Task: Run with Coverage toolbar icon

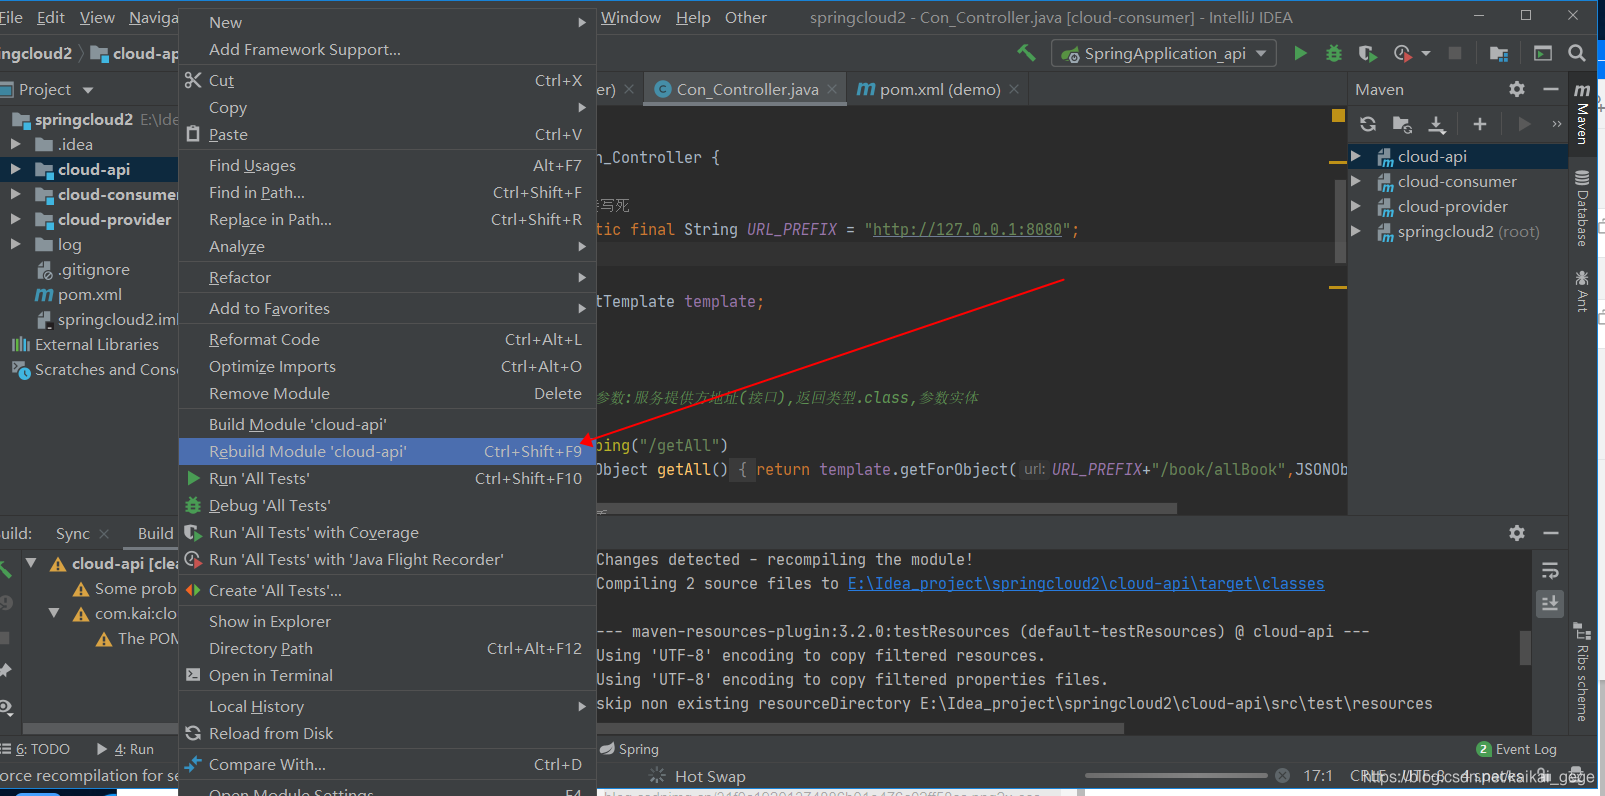Action: point(1368,53)
